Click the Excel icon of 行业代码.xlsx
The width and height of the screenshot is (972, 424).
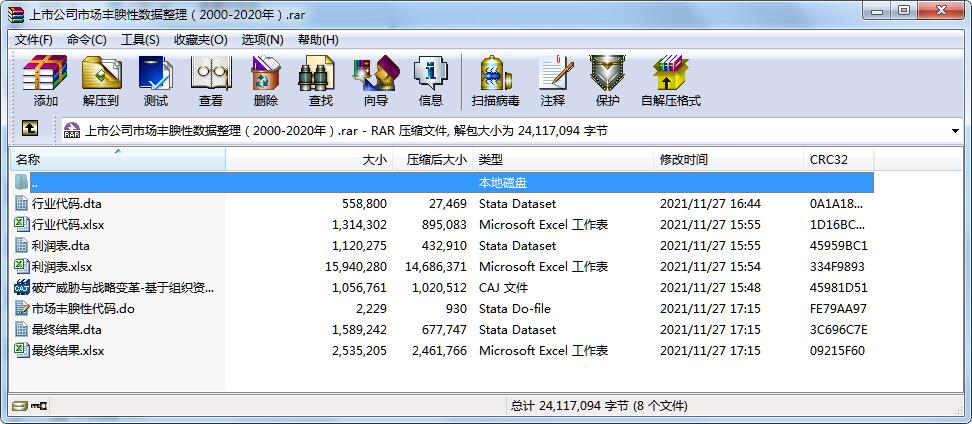(x=21, y=224)
